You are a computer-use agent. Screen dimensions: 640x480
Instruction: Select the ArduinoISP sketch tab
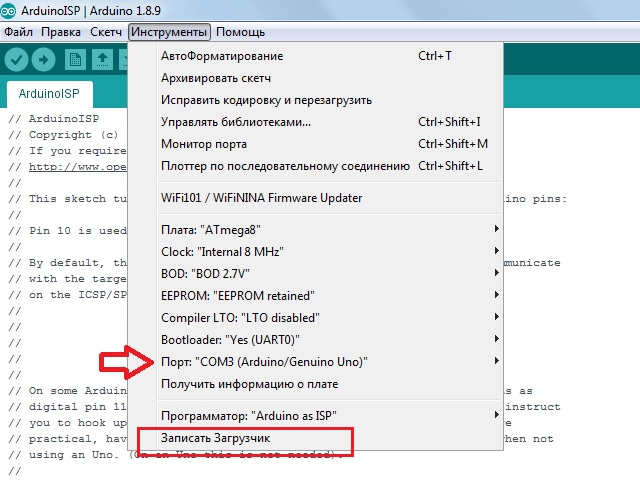coord(49,94)
